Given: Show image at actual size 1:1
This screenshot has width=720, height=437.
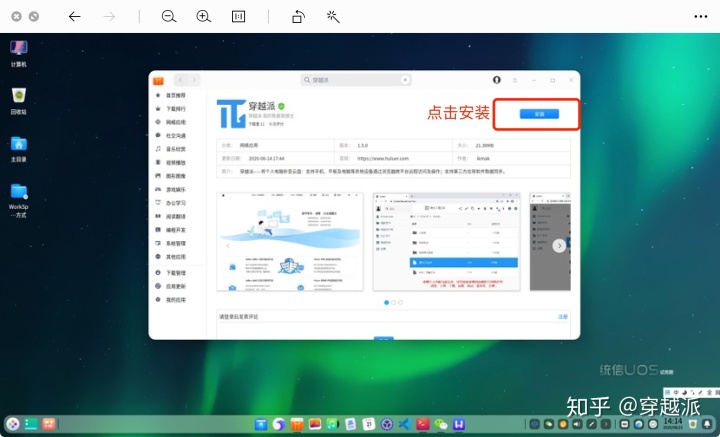Looking at the screenshot, I should 238,17.
